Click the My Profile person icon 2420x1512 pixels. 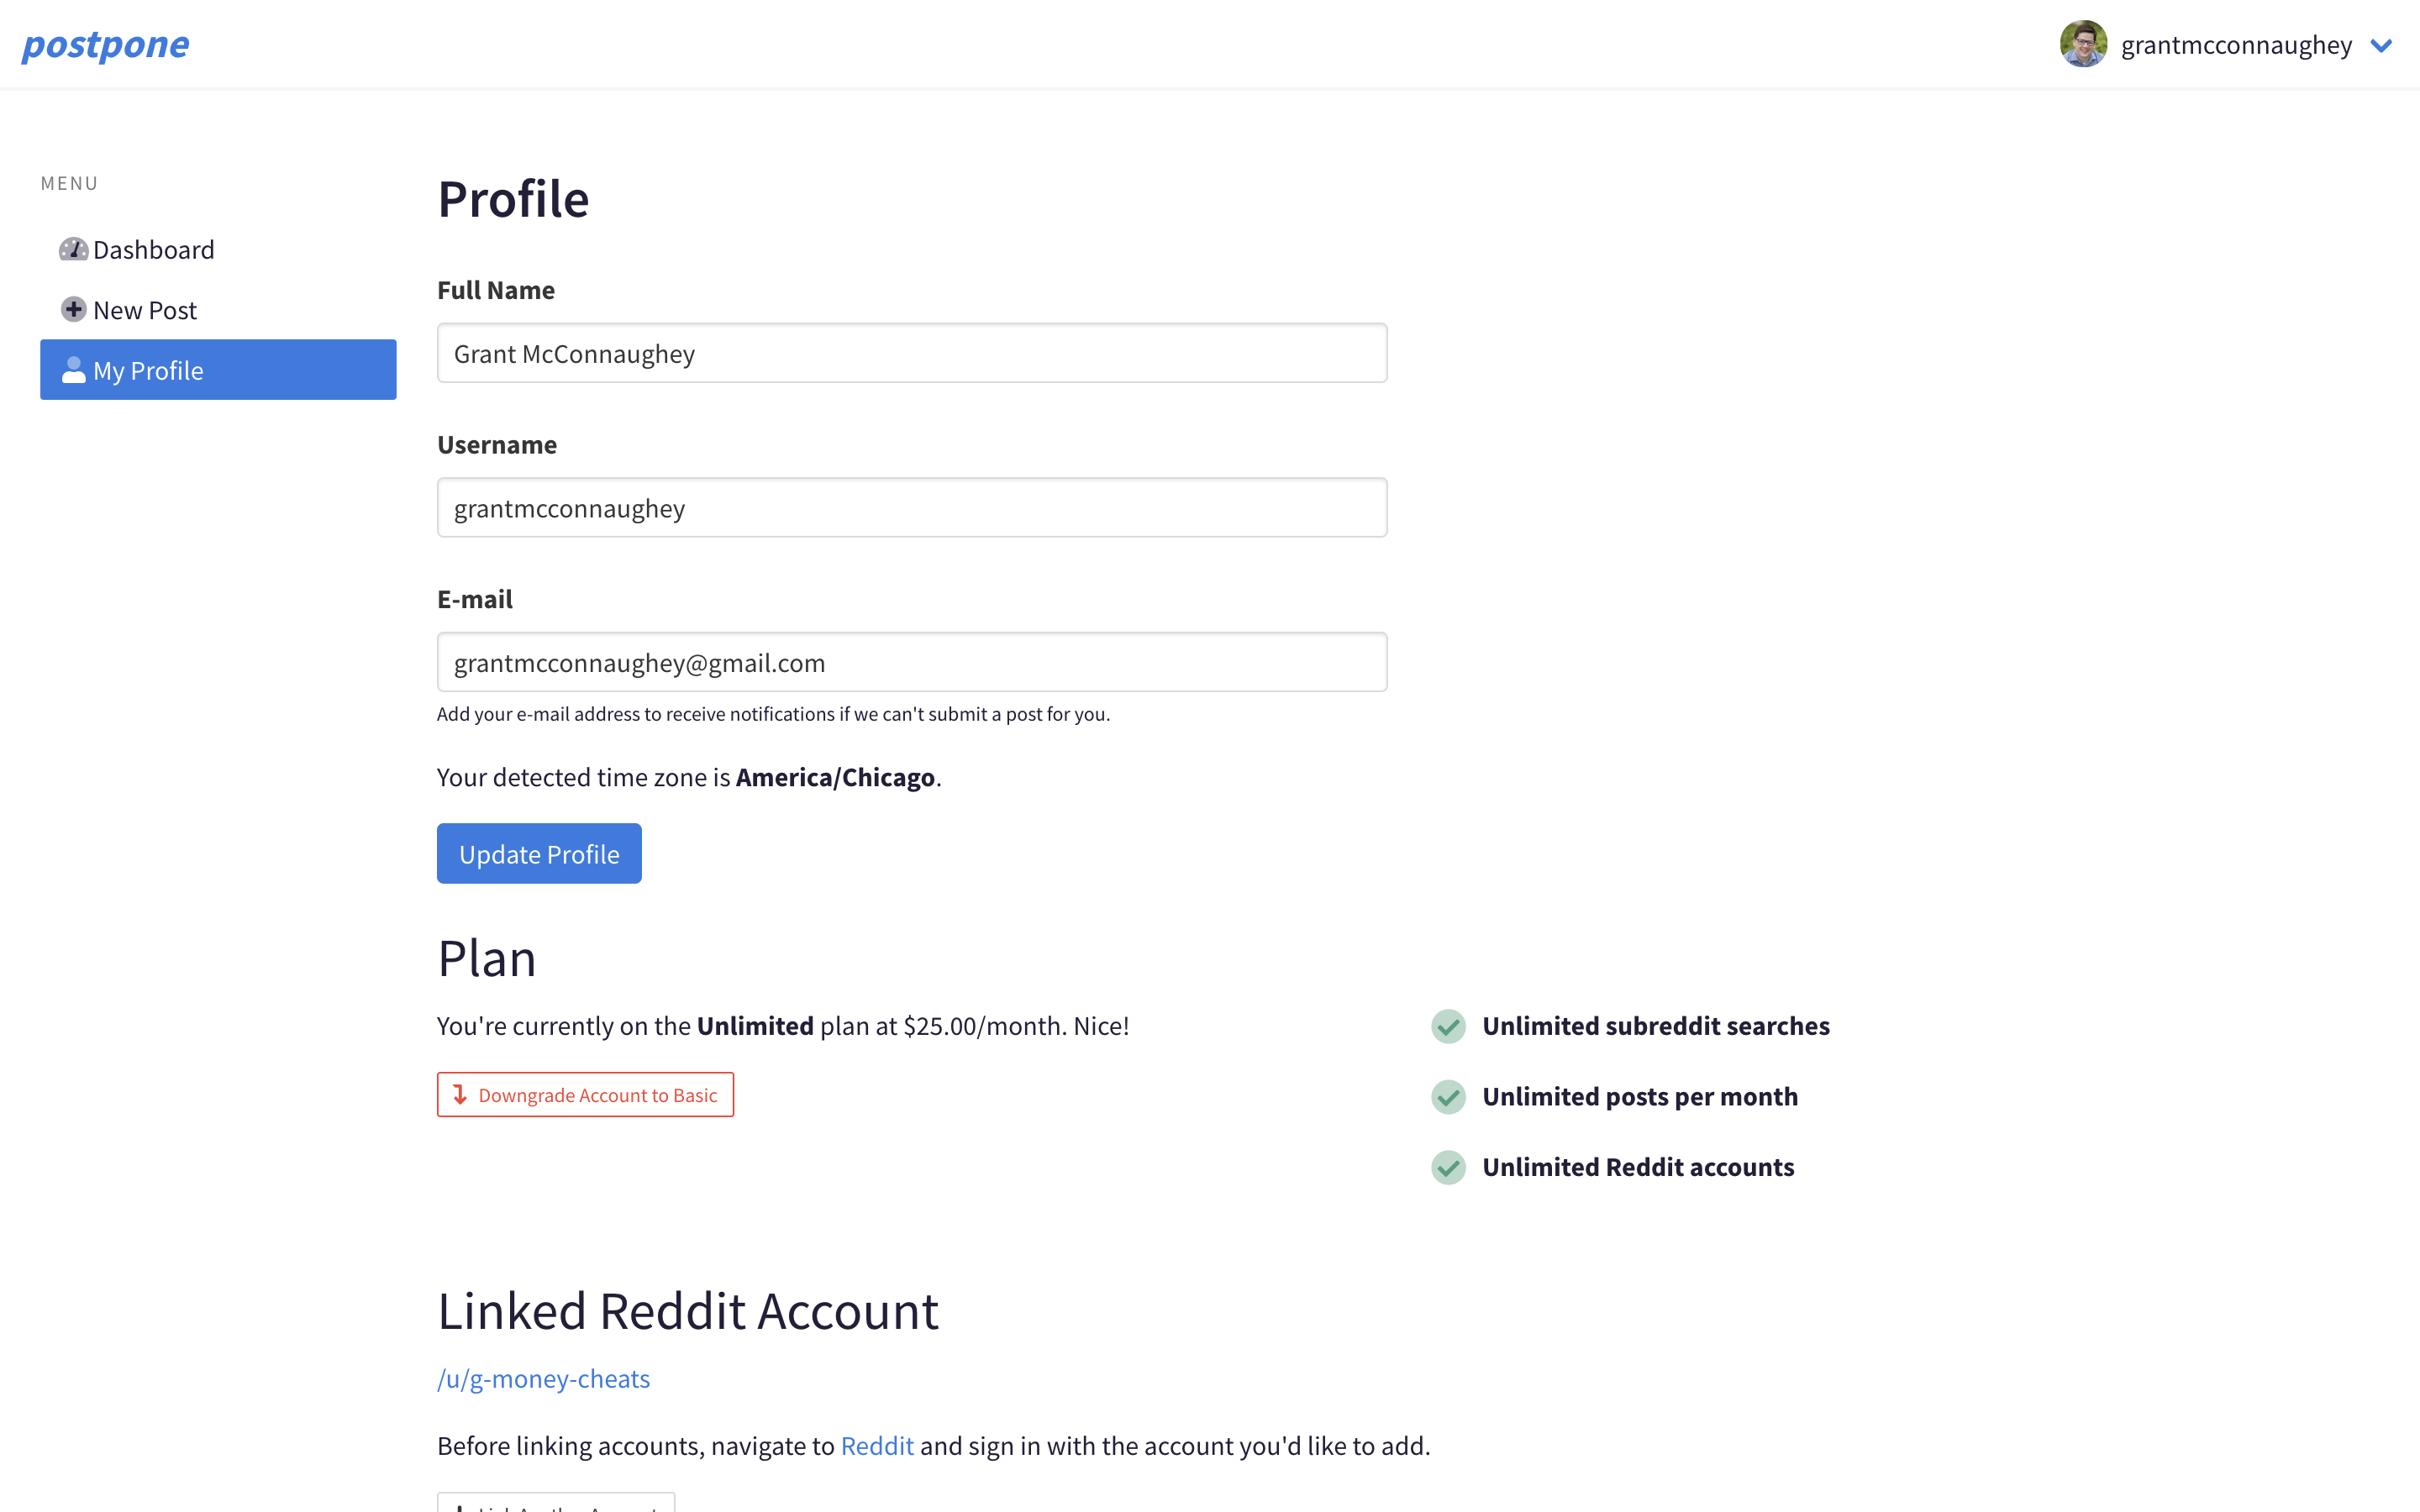pos(73,370)
